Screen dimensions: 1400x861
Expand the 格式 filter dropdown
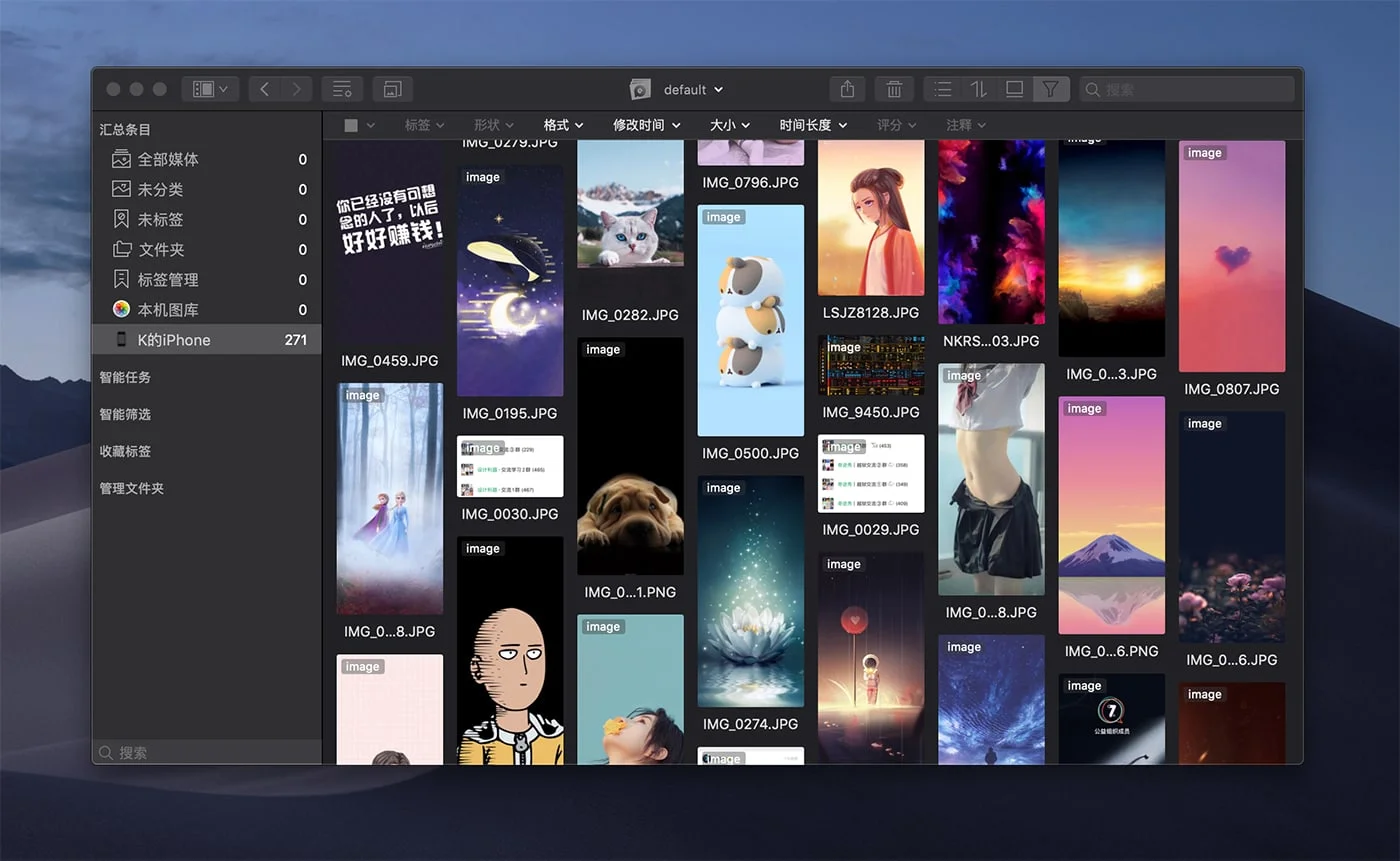[563, 125]
